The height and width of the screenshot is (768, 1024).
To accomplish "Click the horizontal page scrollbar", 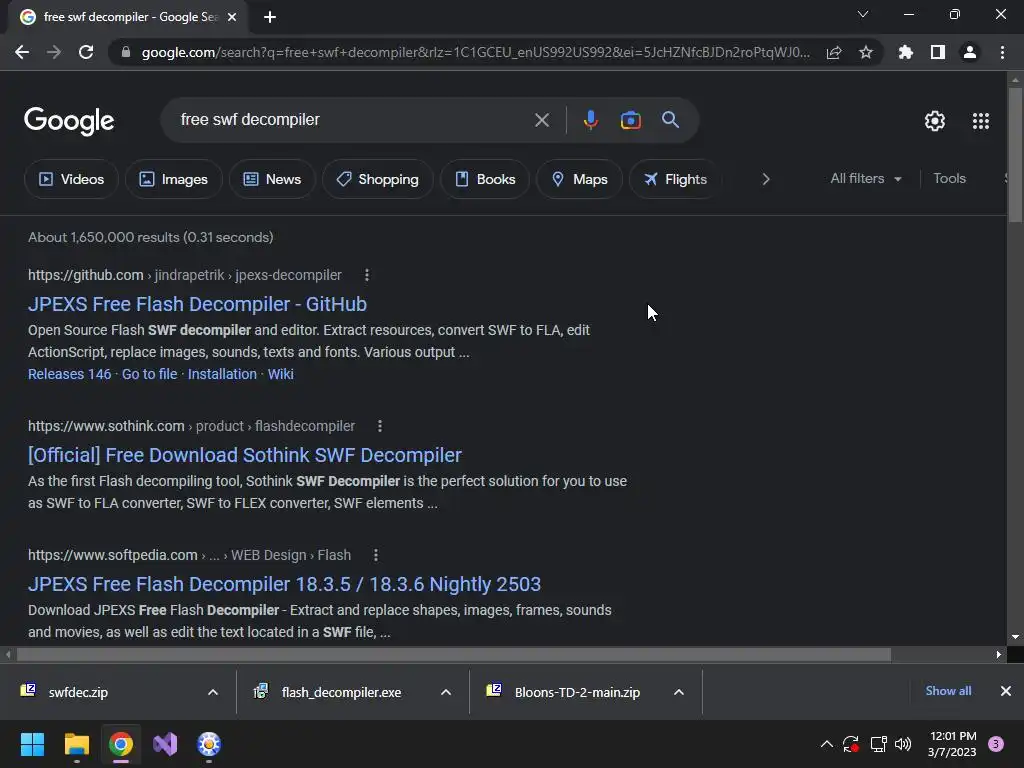I will [454, 654].
